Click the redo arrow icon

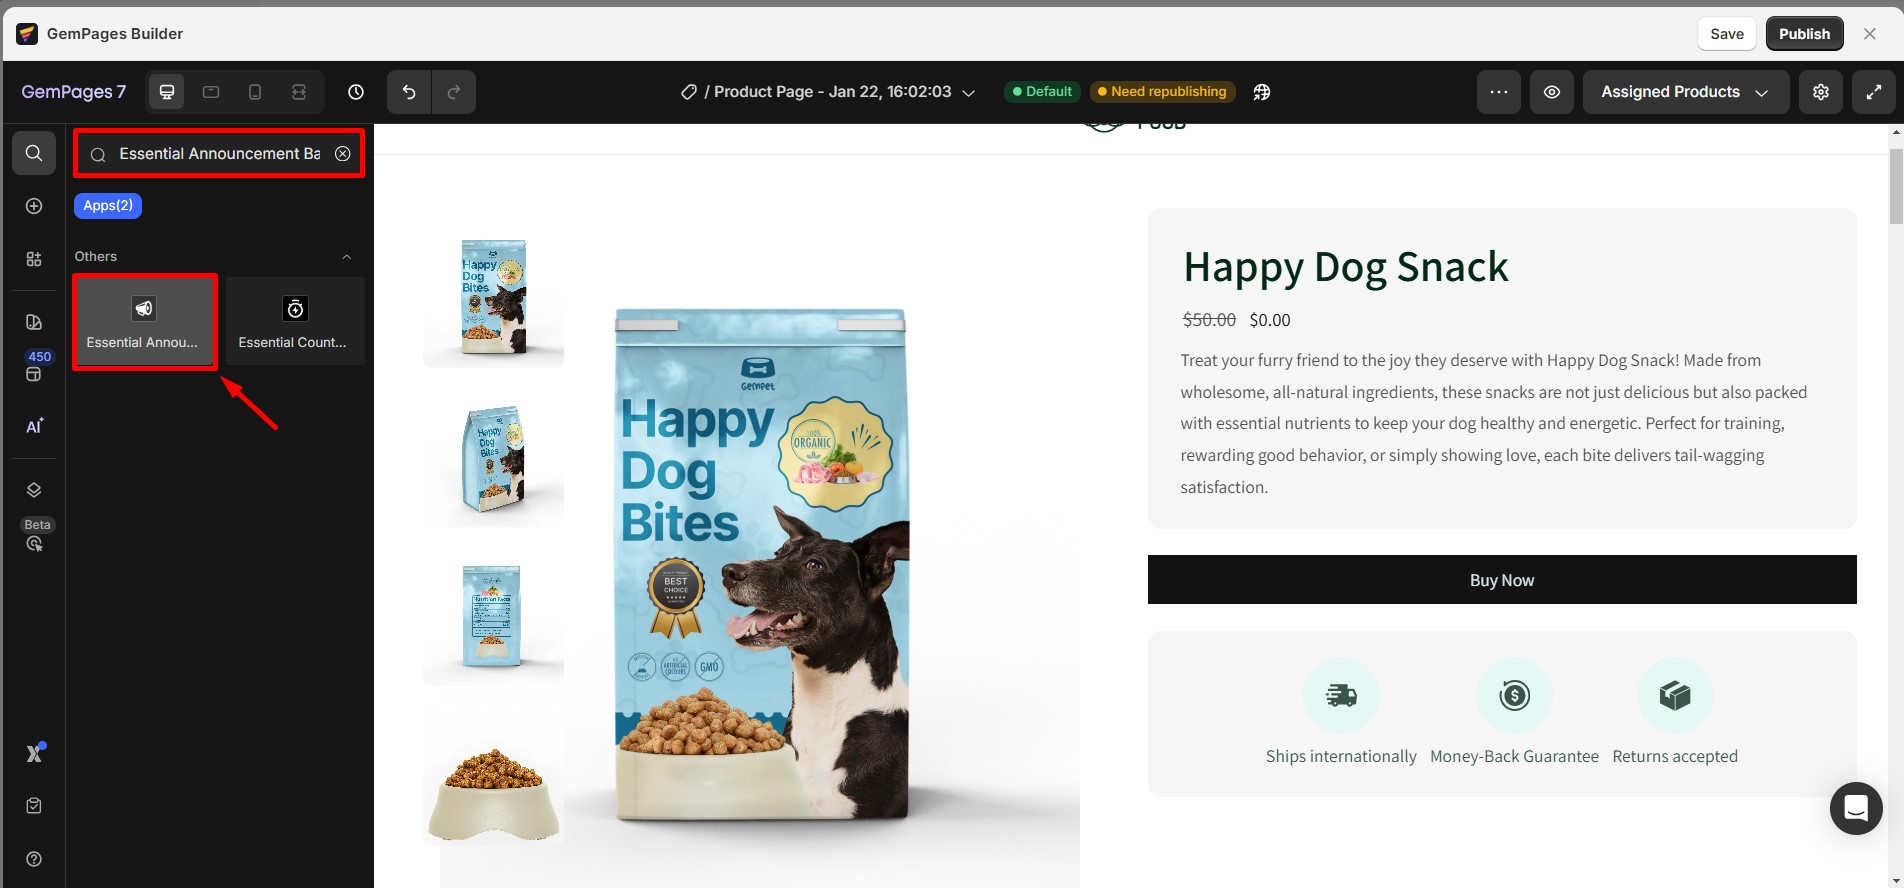453,92
